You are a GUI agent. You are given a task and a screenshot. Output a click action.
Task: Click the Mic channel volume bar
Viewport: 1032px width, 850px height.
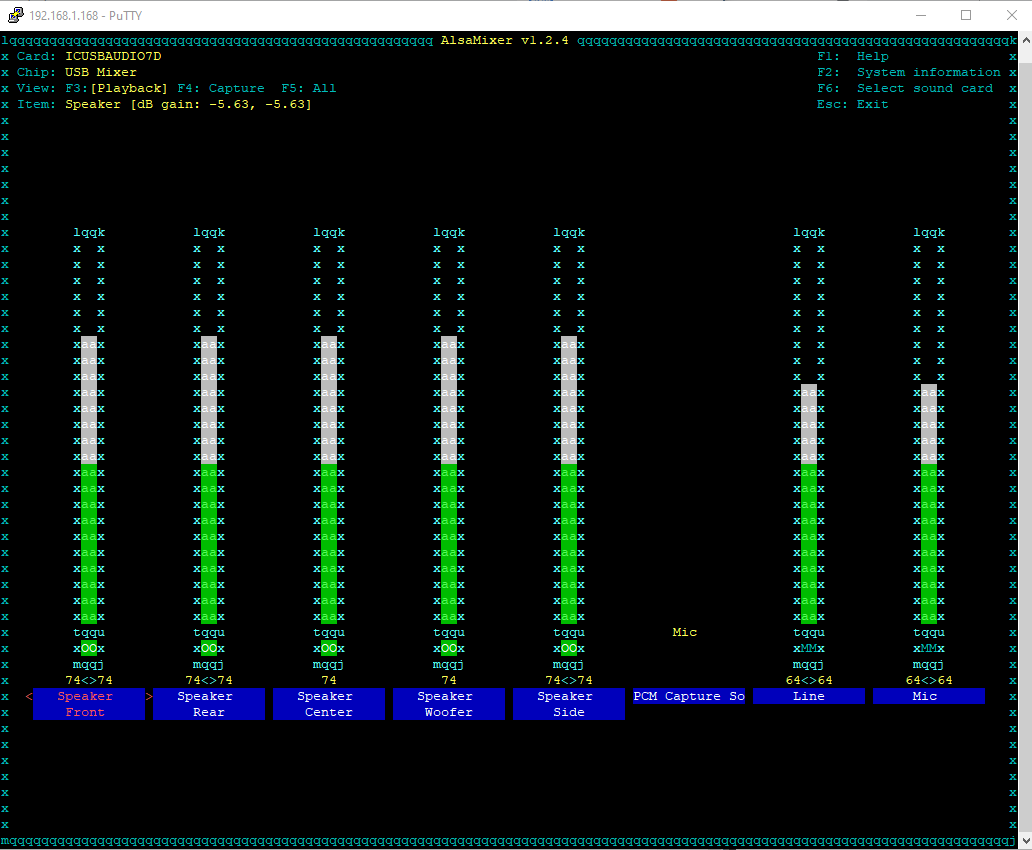coord(929,504)
